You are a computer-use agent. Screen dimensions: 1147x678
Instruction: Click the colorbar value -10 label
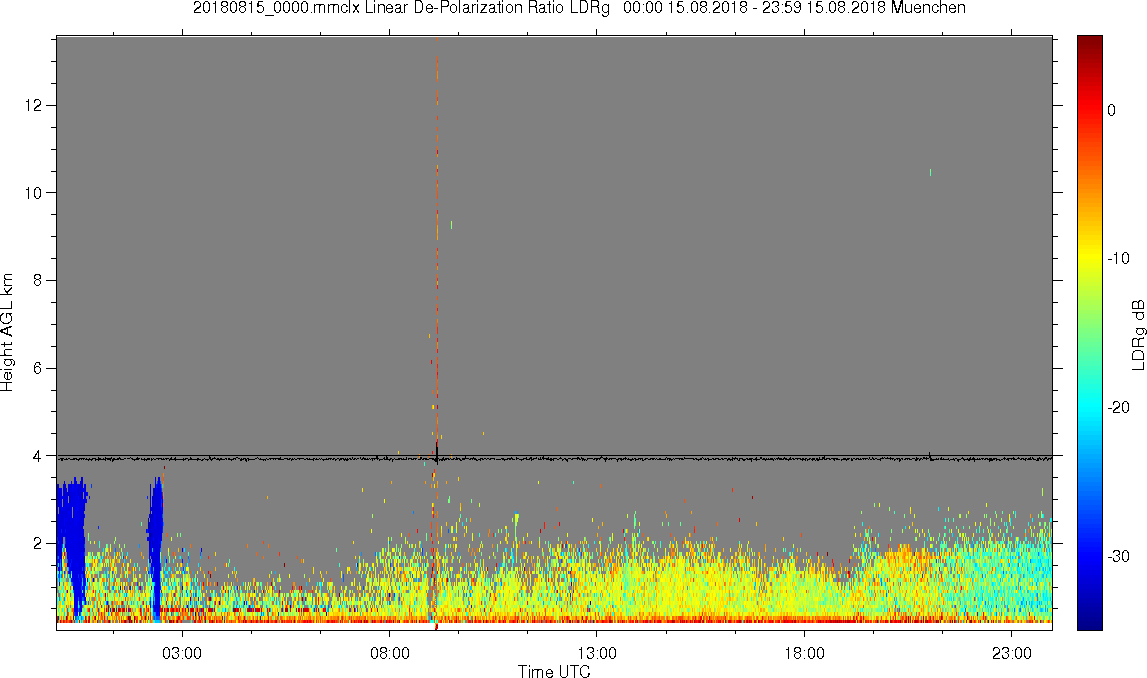pos(1118,258)
